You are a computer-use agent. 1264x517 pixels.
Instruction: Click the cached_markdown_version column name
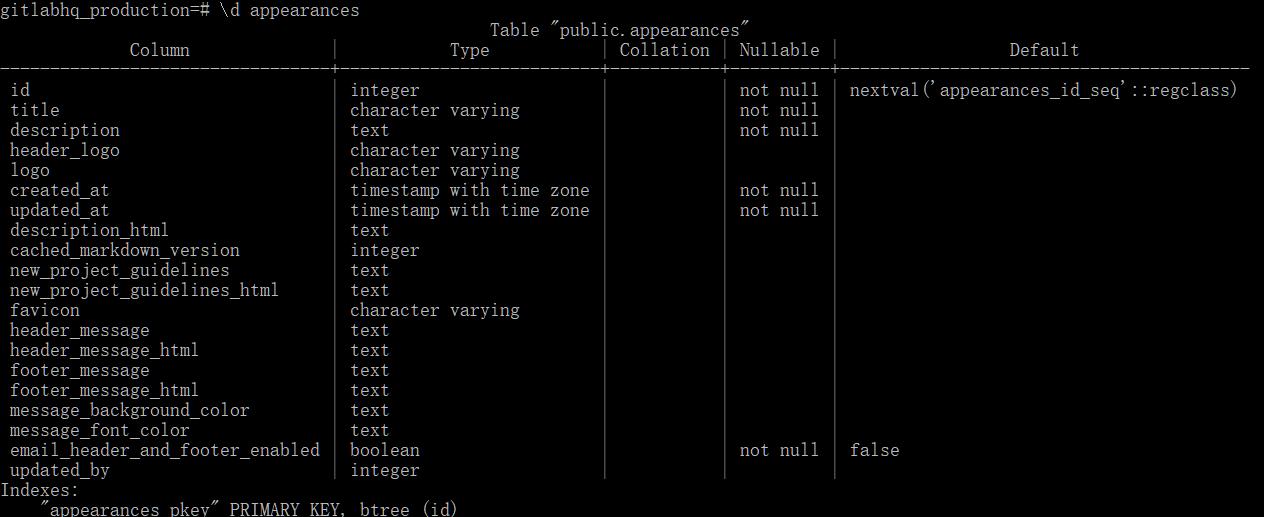[125, 250]
